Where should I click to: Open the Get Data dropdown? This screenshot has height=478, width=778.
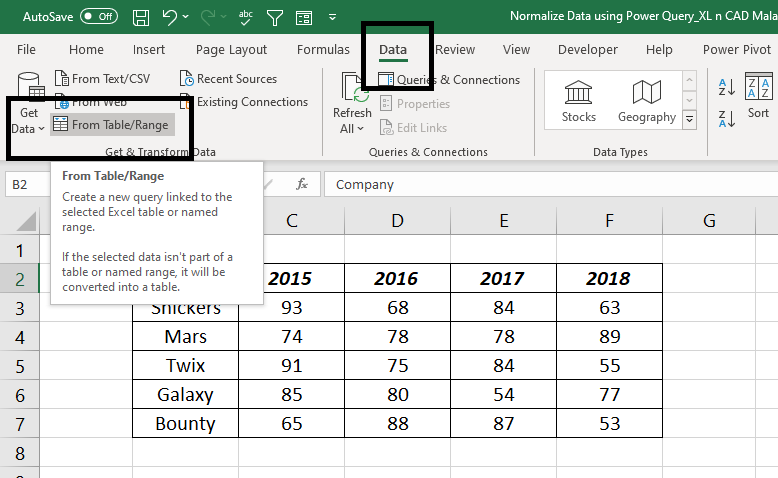coord(28,105)
